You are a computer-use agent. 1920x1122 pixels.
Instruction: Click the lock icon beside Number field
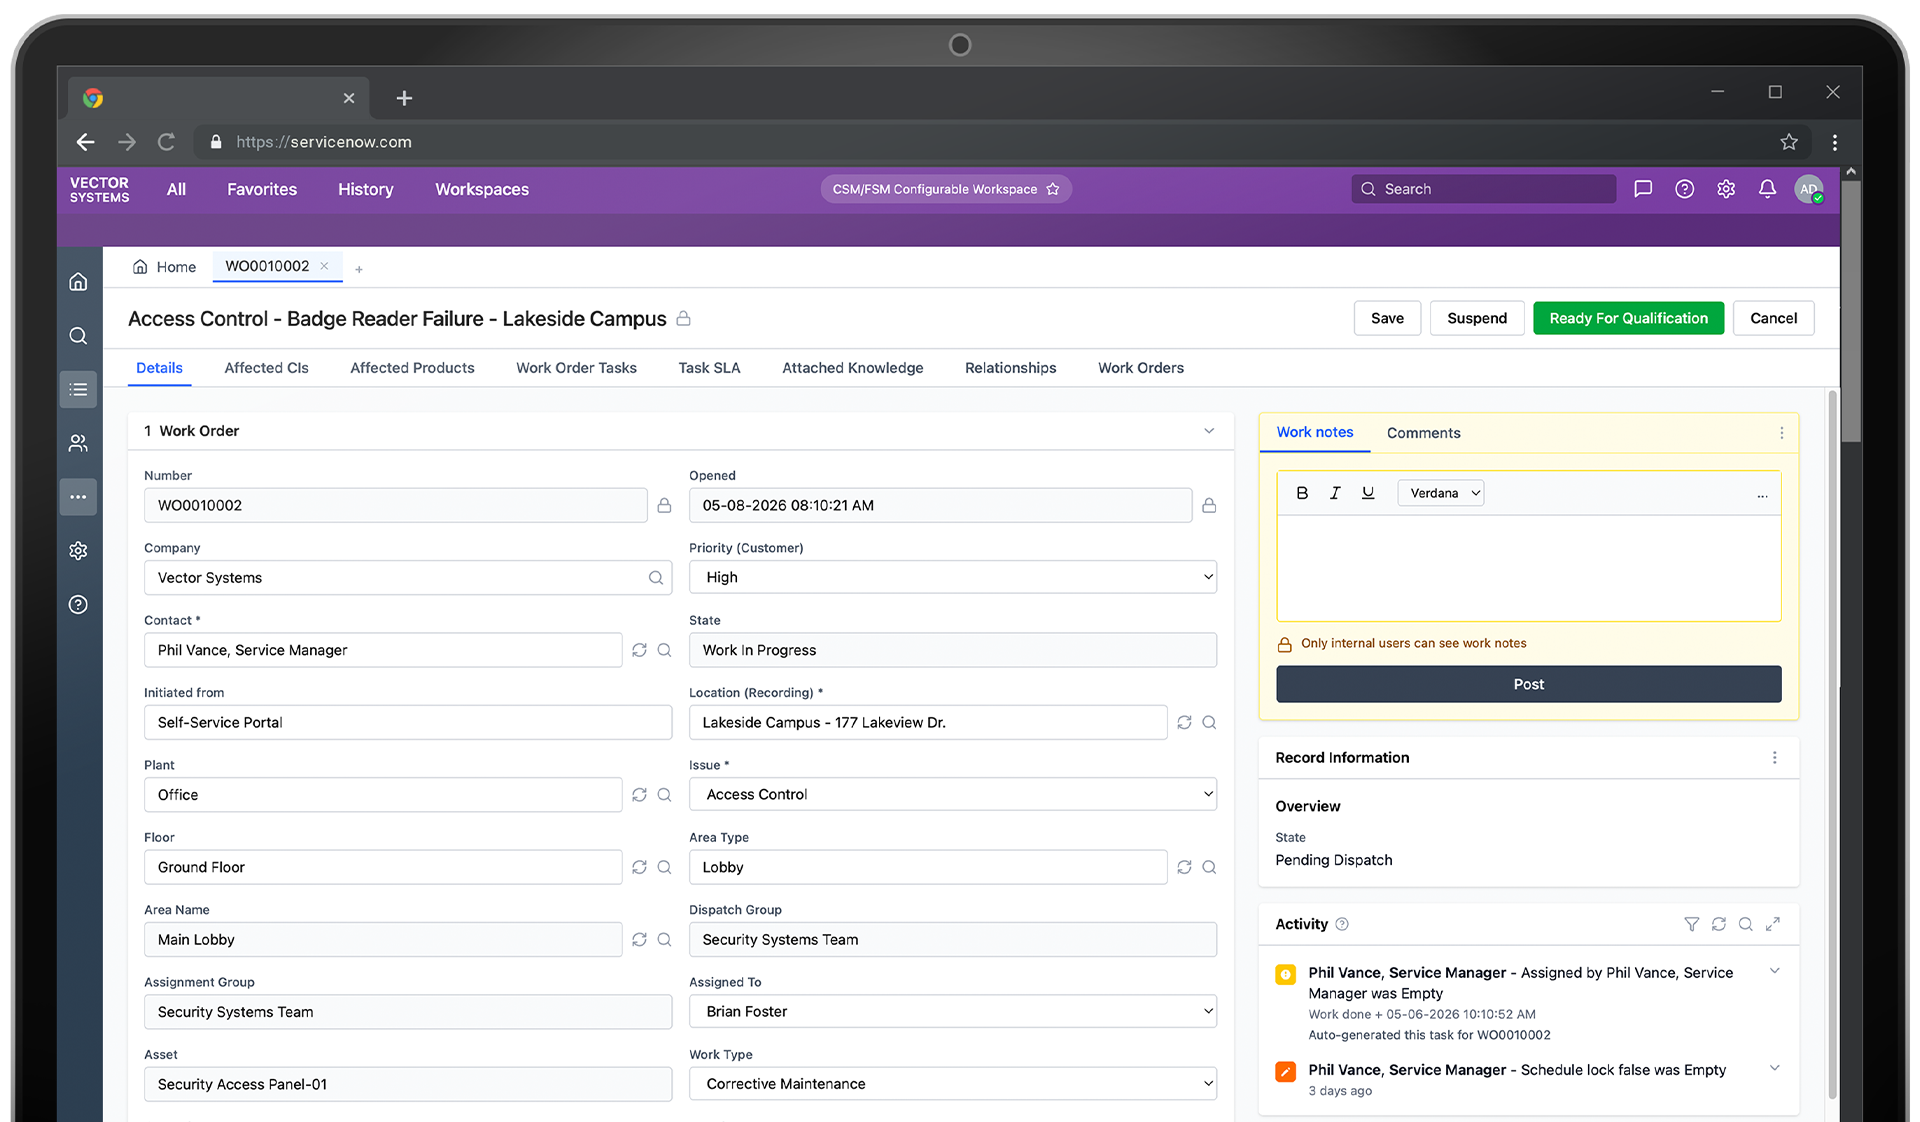pos(664,506)
